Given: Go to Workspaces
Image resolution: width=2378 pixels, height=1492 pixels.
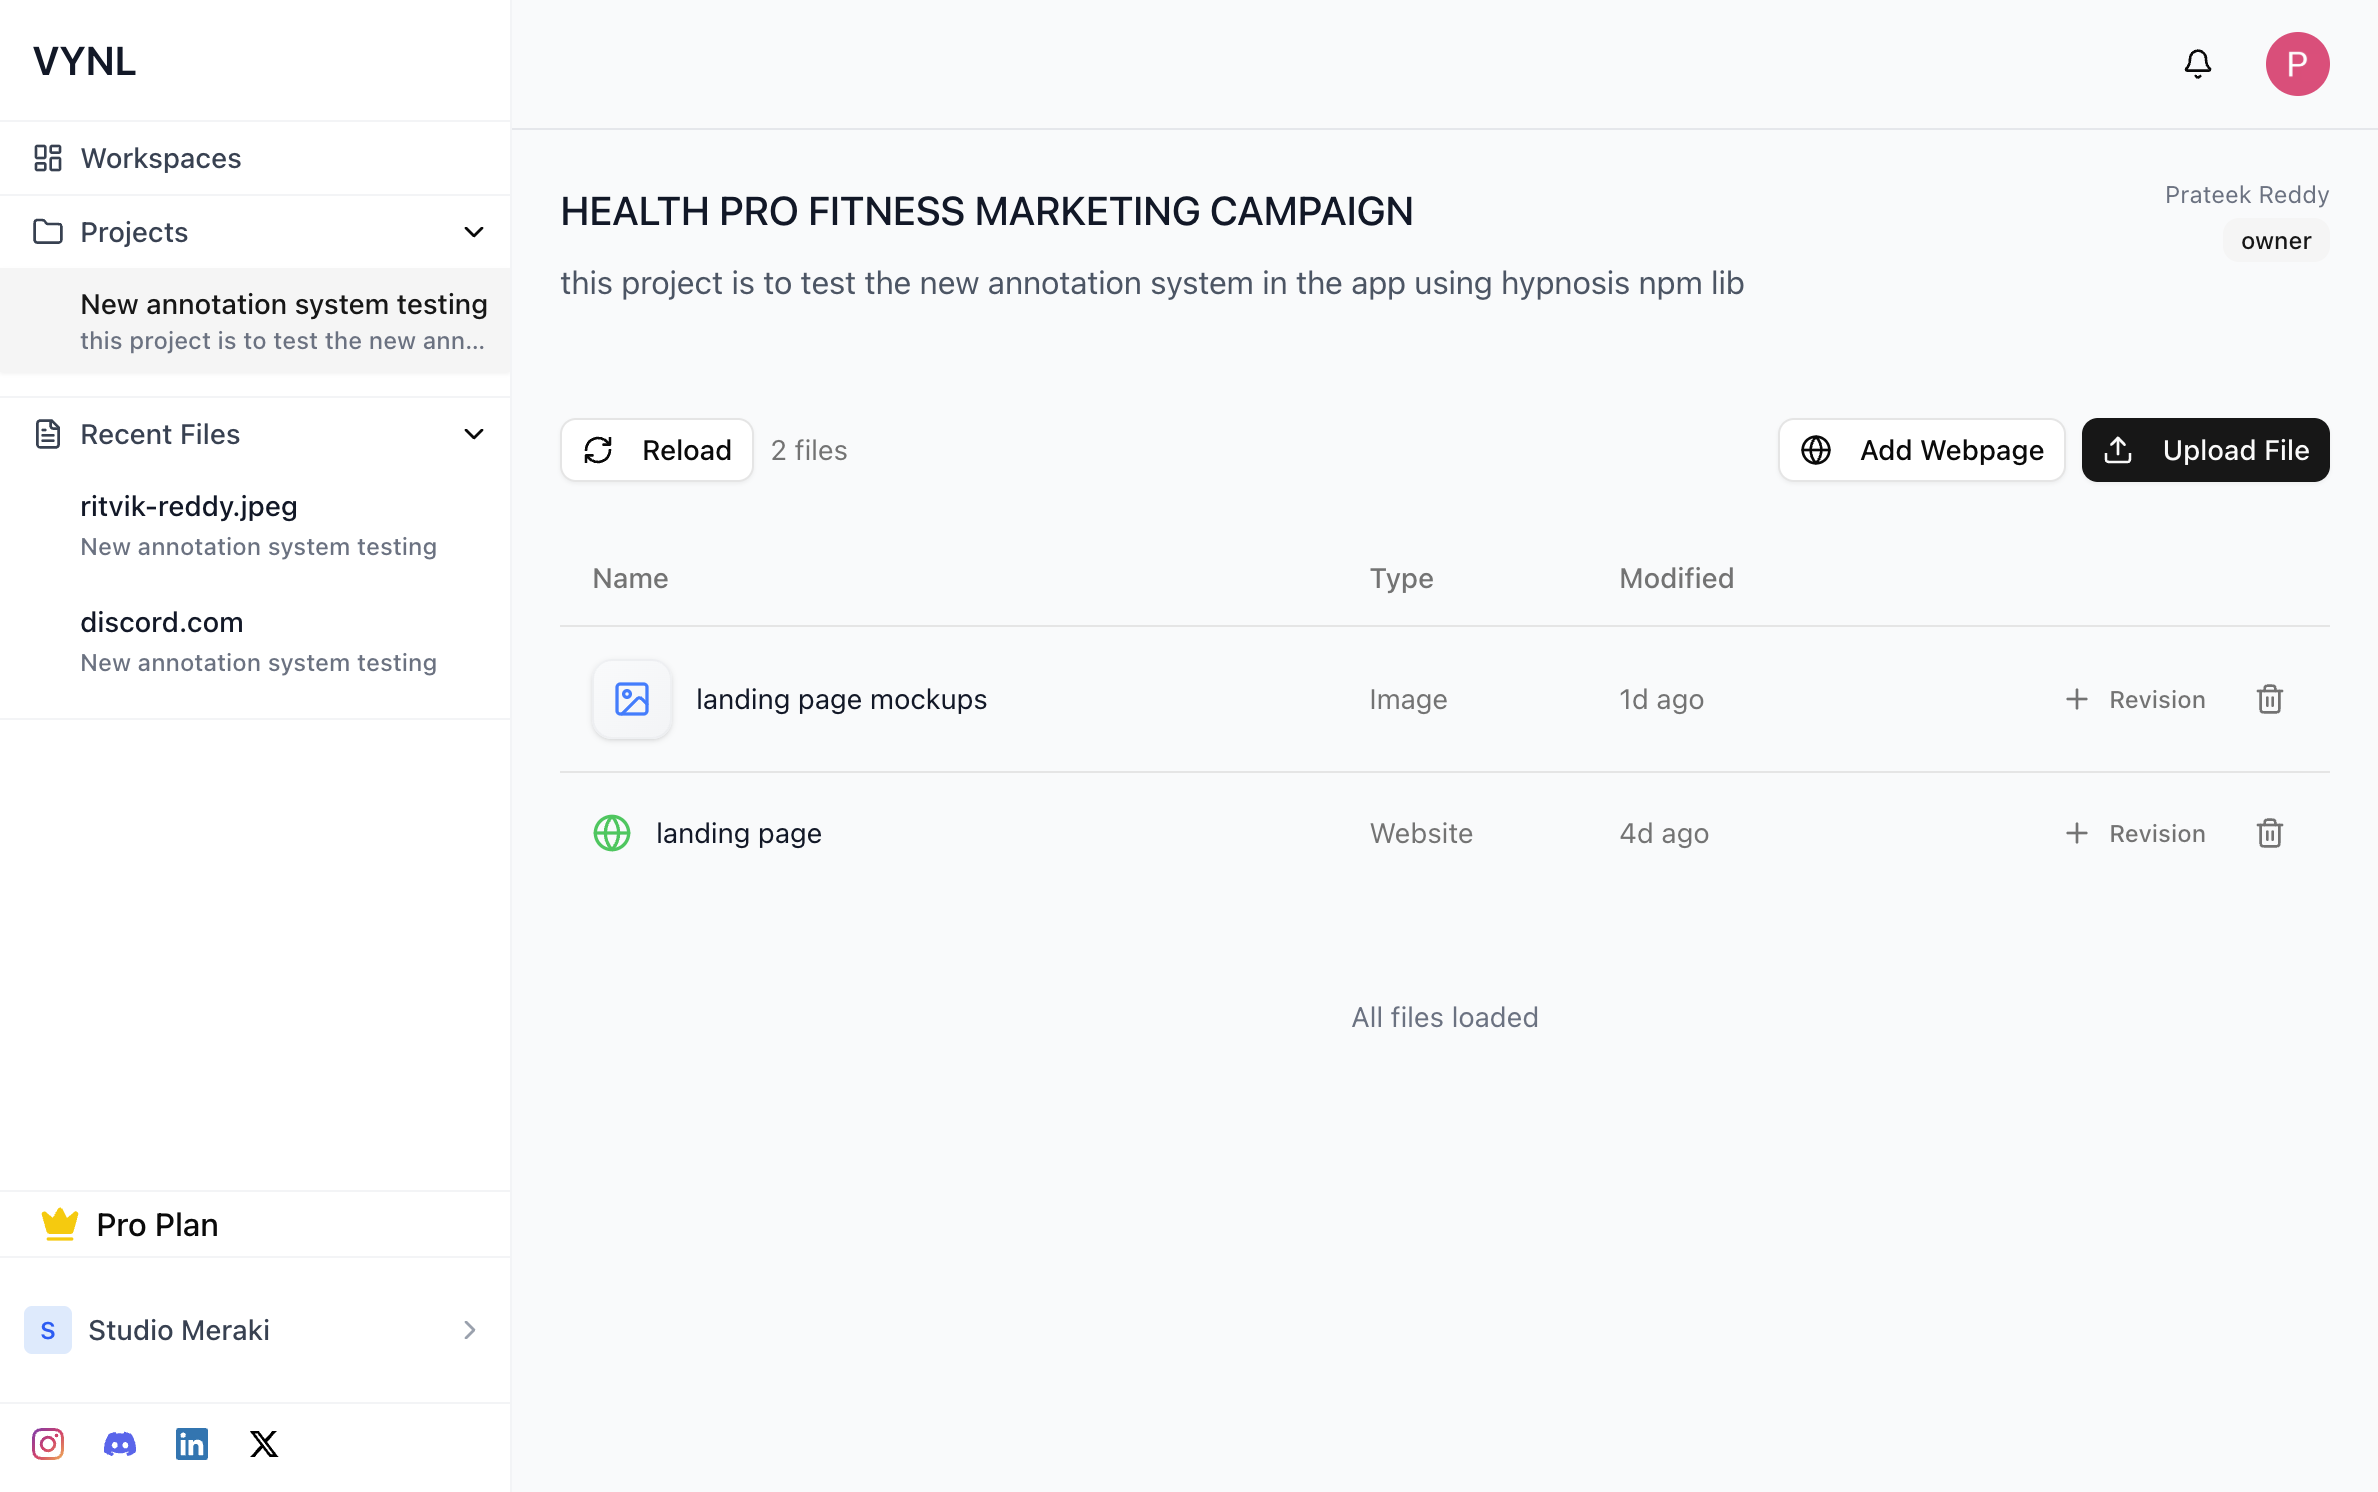Looking at the screenshot, I should [160, 158].
